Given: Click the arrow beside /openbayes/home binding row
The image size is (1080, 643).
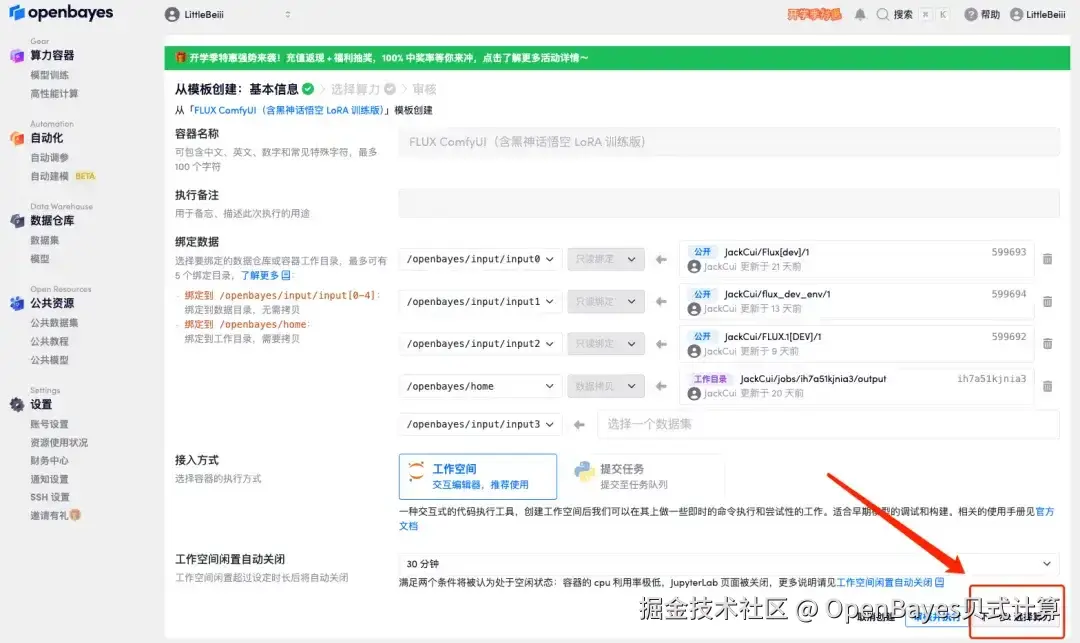Looking at the screenshot, I should 661,386.
